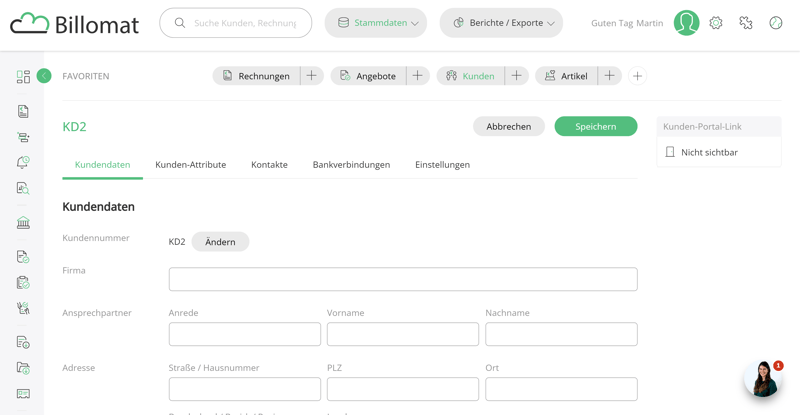Open the add-ons puzzle piece icon

[x=746, y=23]
